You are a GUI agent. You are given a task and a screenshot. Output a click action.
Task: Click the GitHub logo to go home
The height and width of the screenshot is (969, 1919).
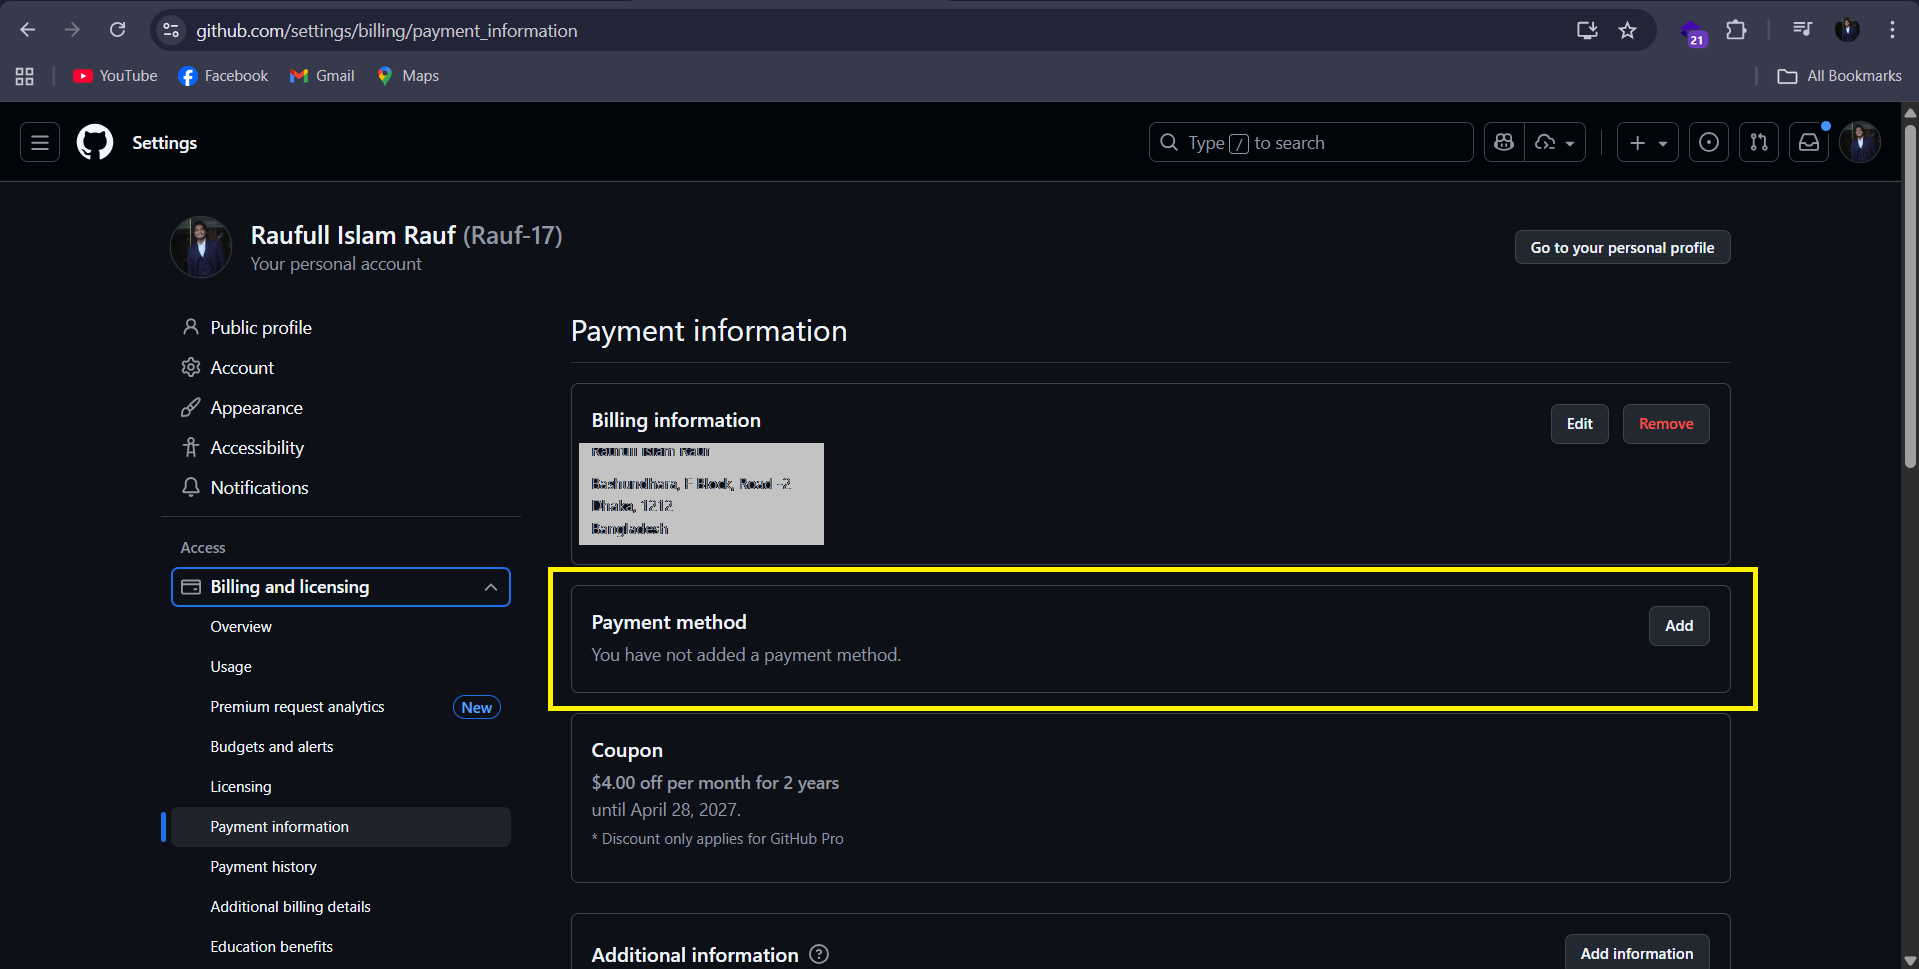coord(94,142)
